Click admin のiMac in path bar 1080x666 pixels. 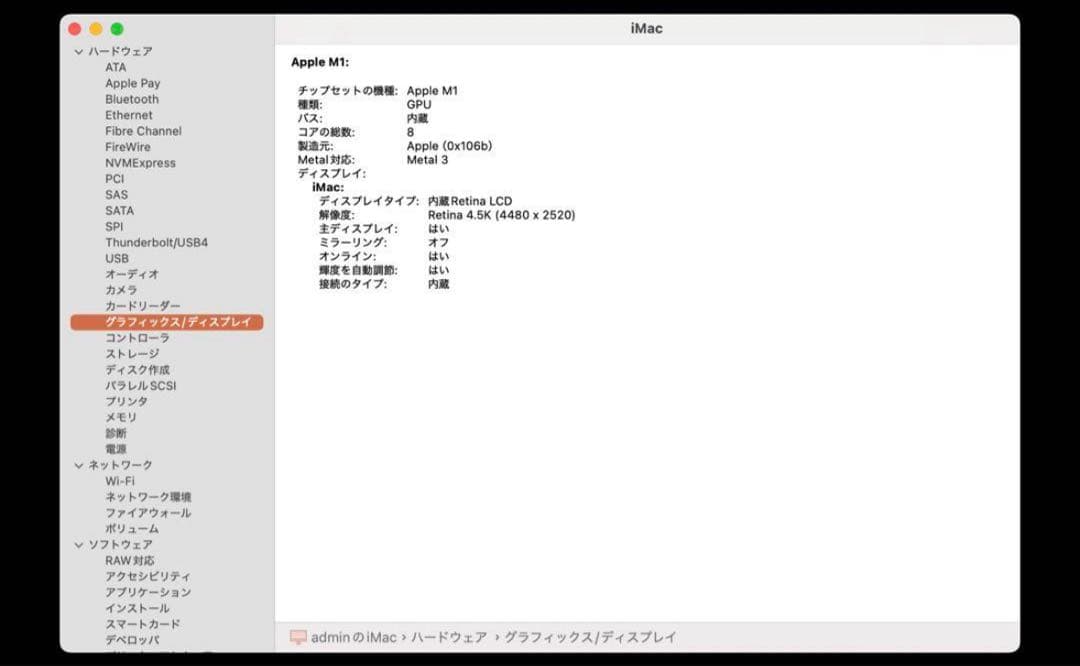click(x=353, y=637)
